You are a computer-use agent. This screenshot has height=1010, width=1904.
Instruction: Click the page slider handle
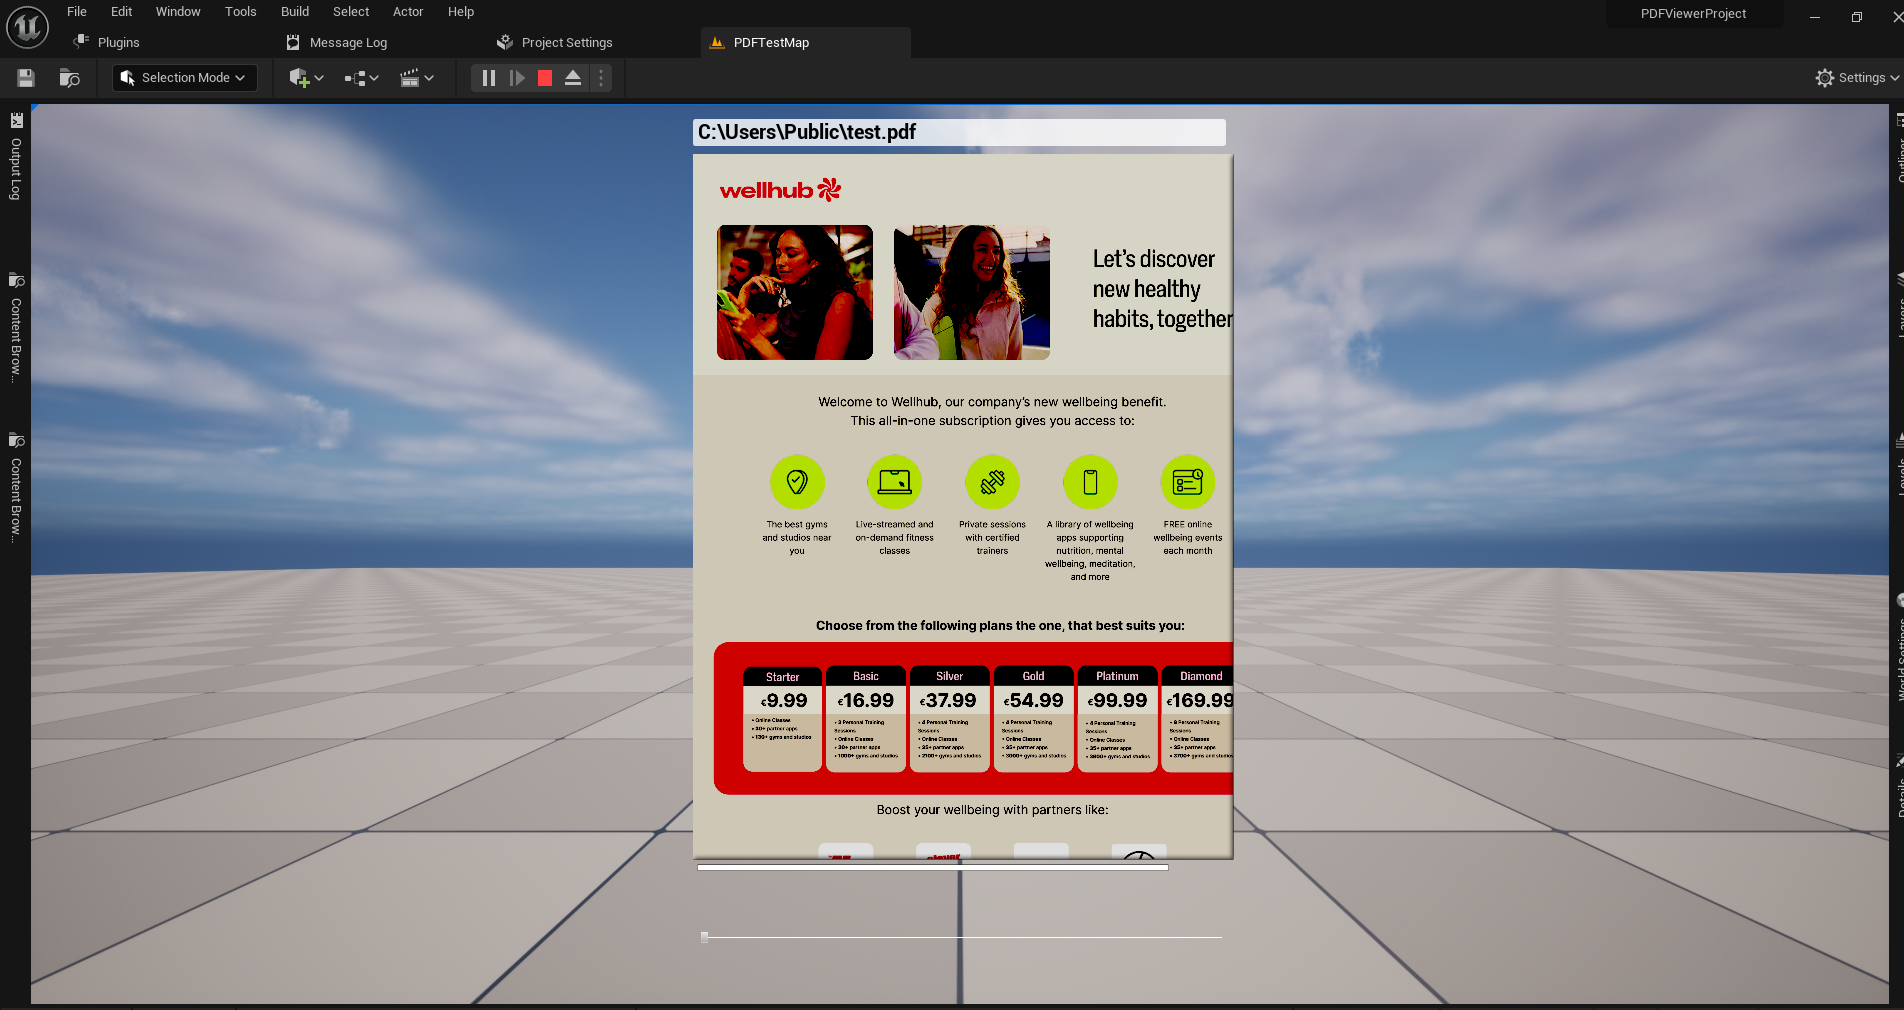[705, 937]
